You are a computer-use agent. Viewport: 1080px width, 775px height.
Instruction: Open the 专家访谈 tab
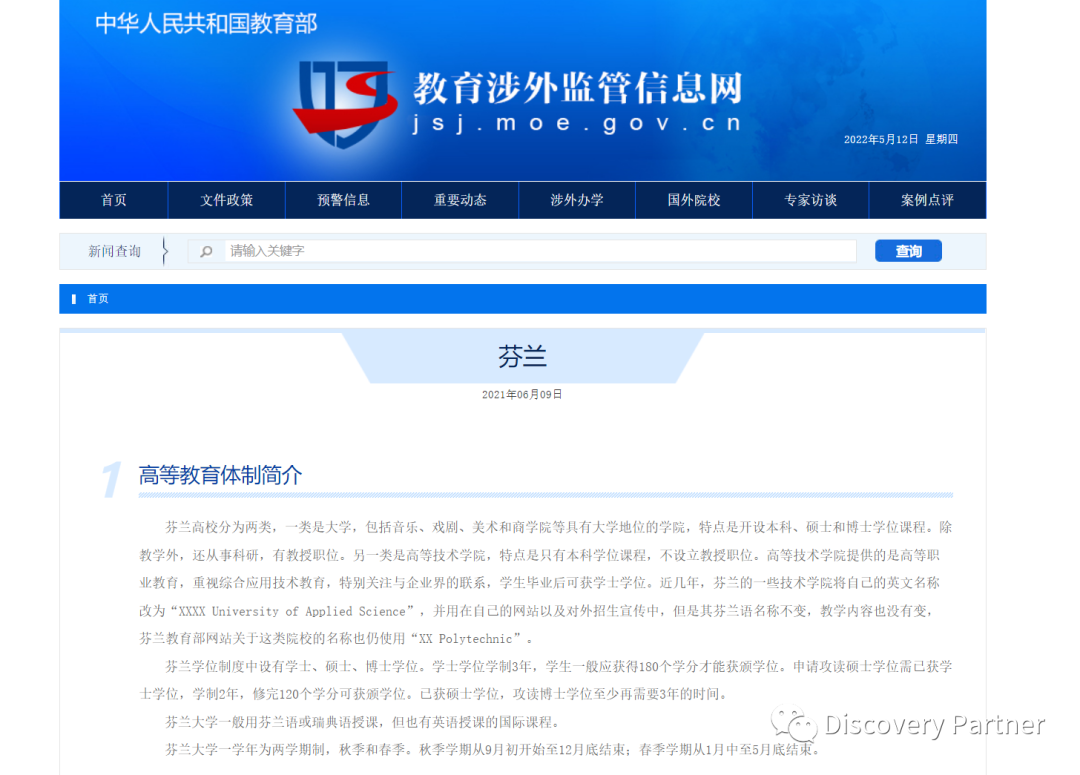pos(810,200)
